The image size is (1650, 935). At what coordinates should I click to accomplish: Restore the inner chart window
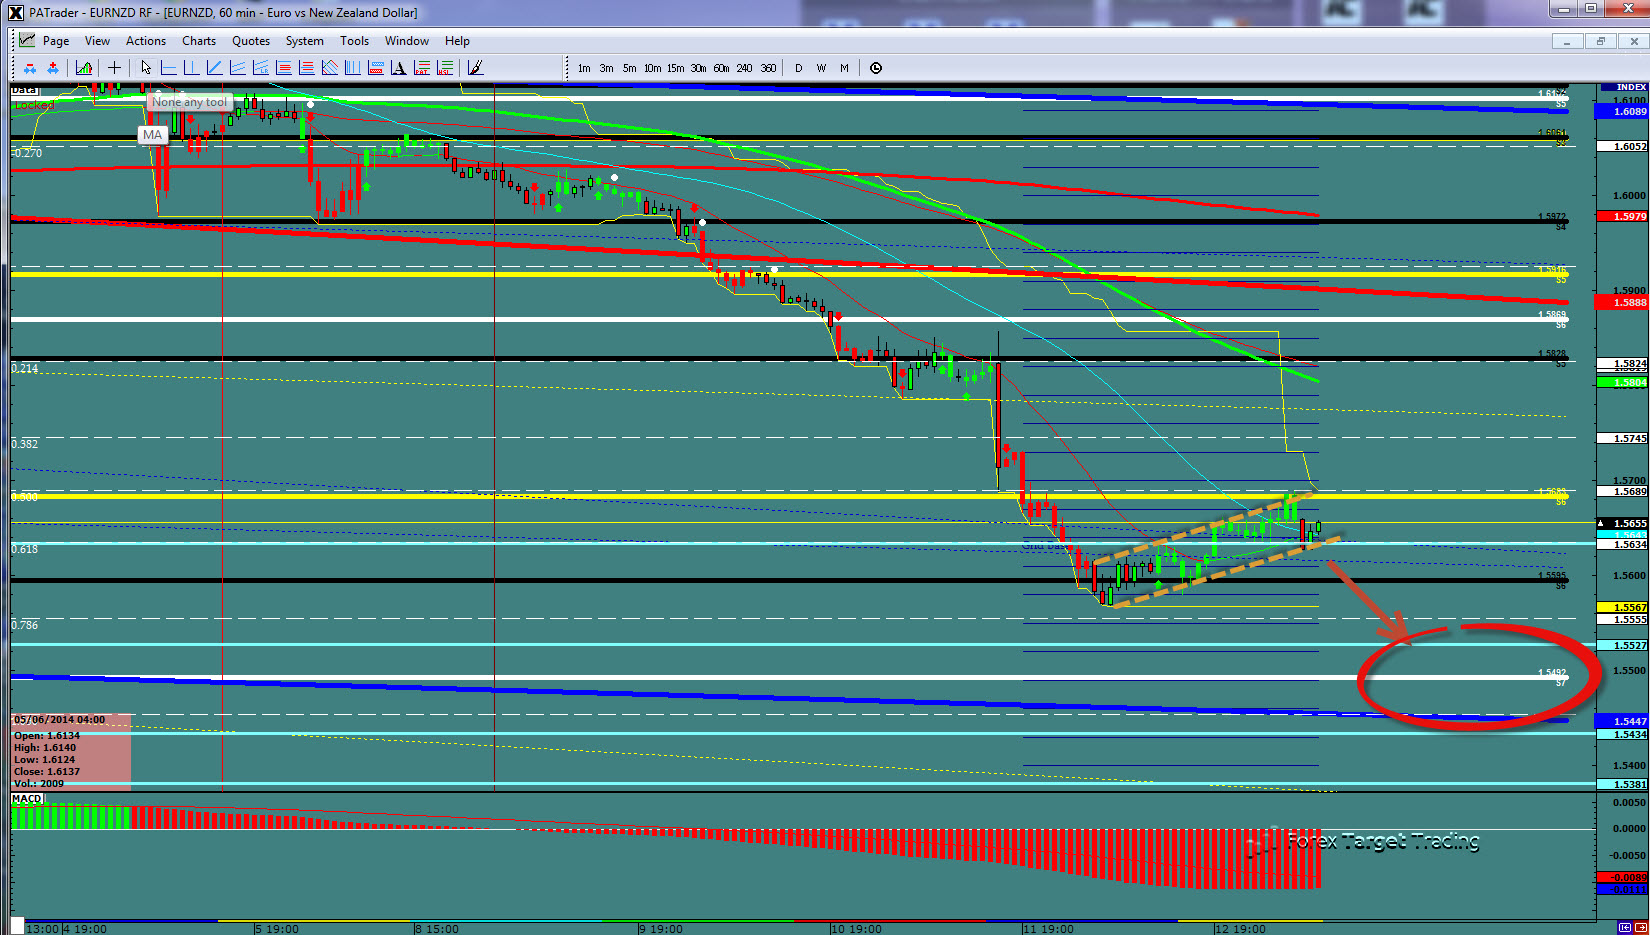(x=1600, y=41)
